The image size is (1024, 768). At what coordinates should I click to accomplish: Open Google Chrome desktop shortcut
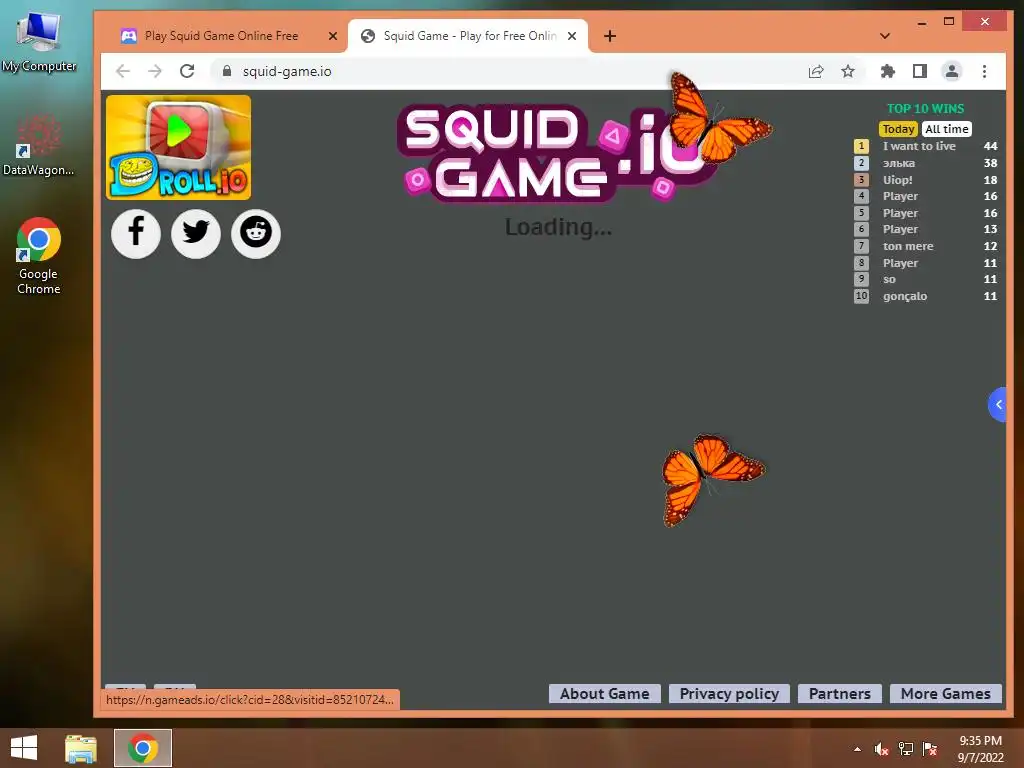point(39,256)
